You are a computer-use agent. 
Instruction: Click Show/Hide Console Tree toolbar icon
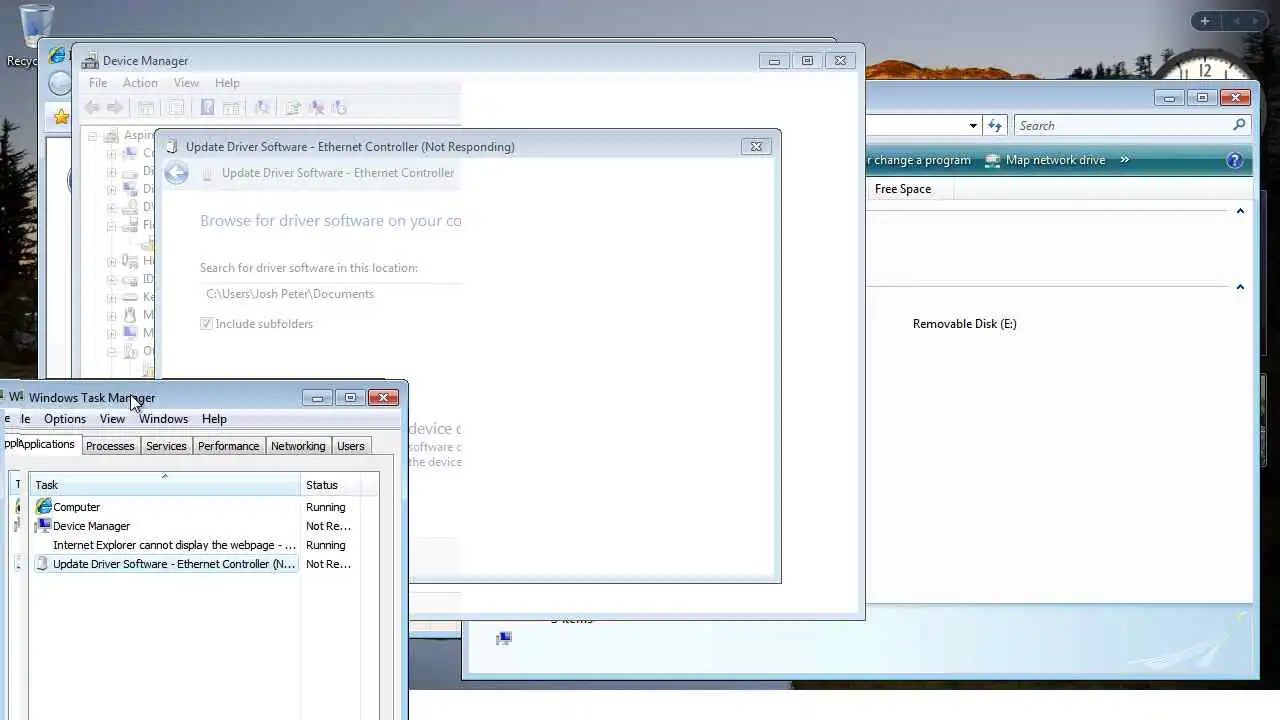tap(145, 108)
